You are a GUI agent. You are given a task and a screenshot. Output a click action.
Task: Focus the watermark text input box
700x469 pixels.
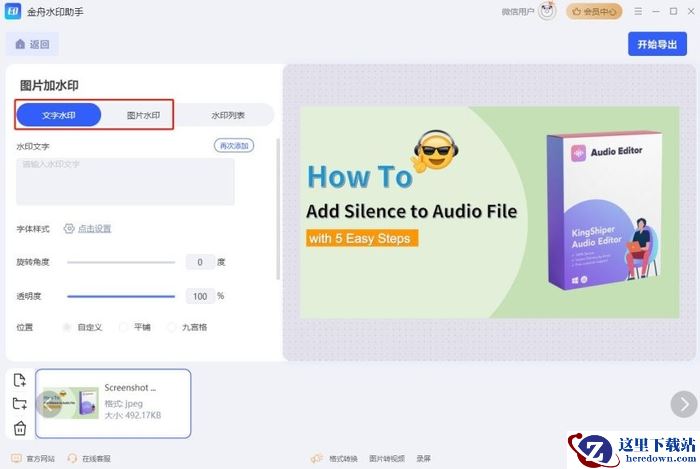pos(125,182)
